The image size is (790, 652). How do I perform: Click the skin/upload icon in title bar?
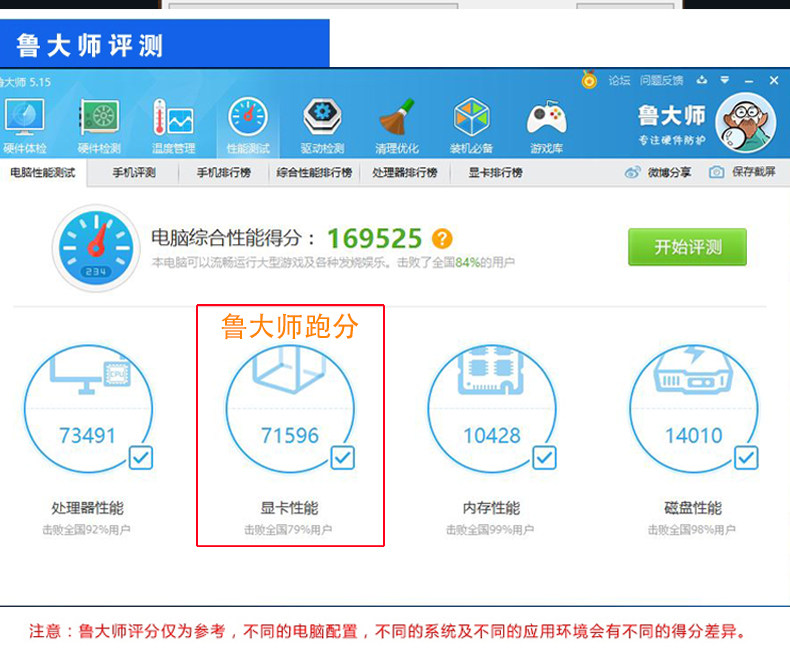coord(702,80)
